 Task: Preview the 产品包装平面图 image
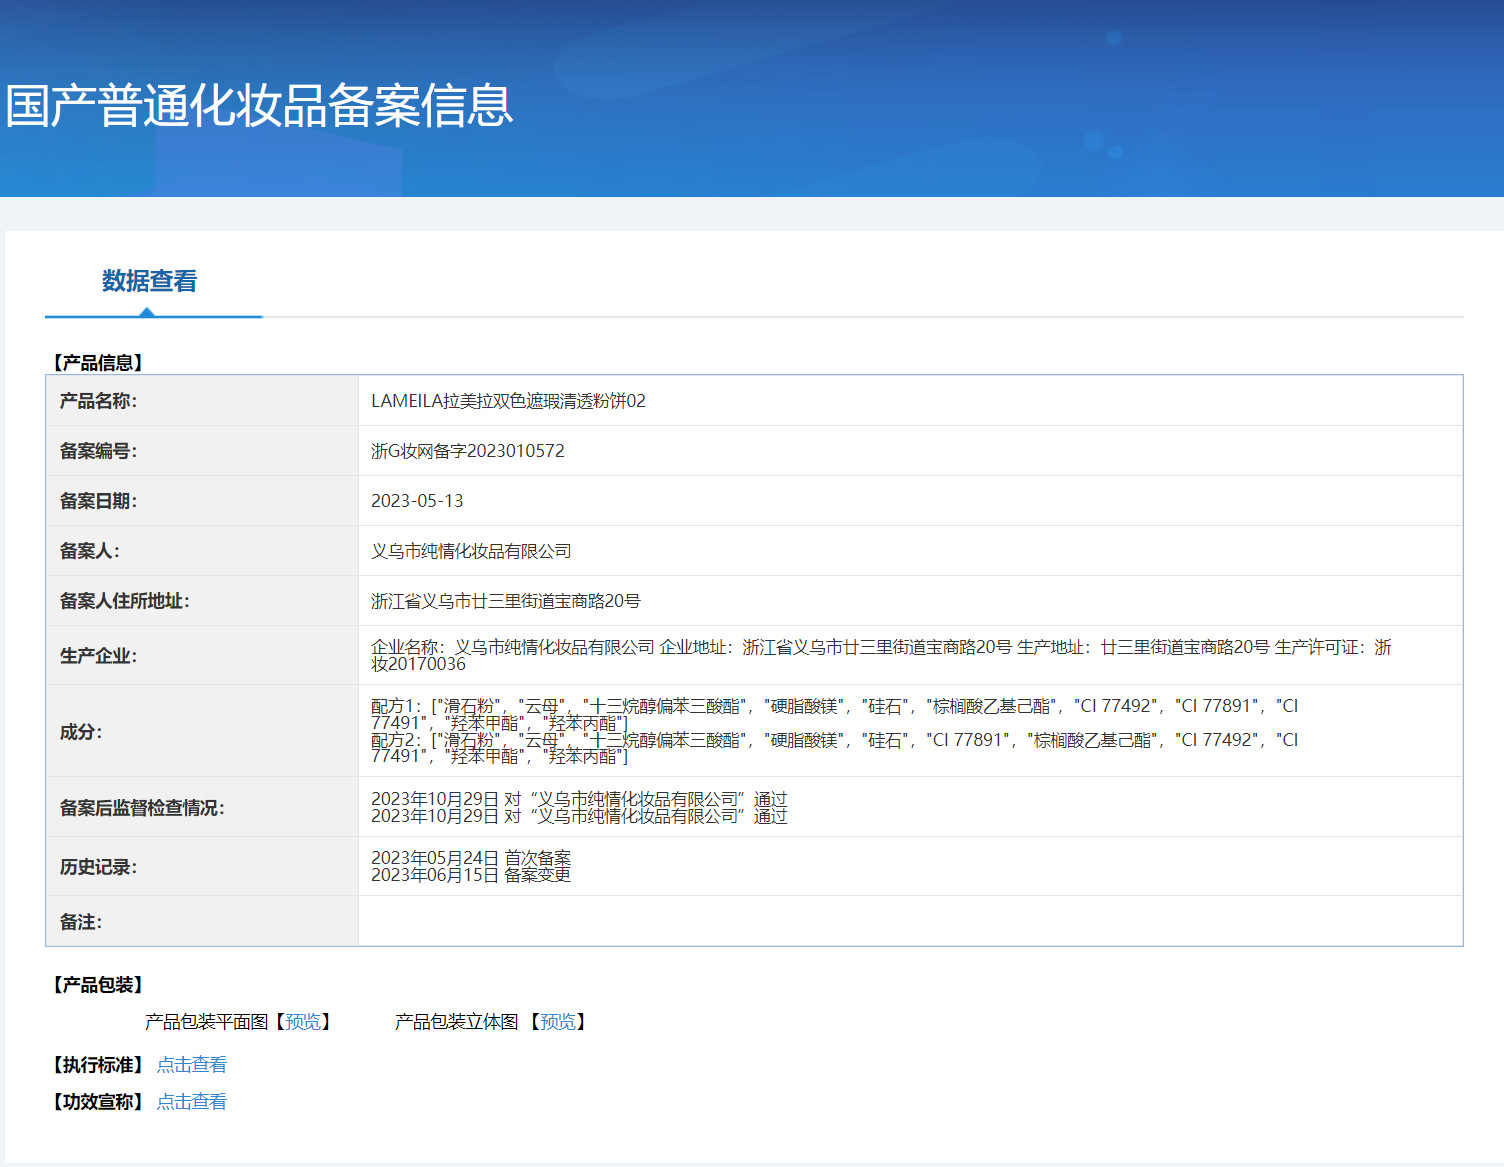tap(303, 1022)
